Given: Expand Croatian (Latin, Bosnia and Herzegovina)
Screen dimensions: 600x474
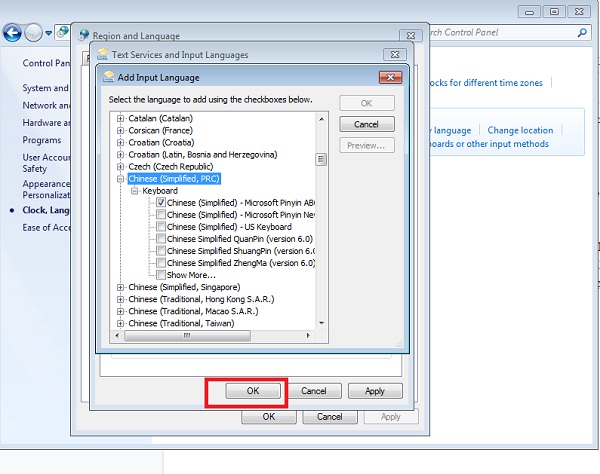Looking at the screenshot, I should (x=121, y=155).
